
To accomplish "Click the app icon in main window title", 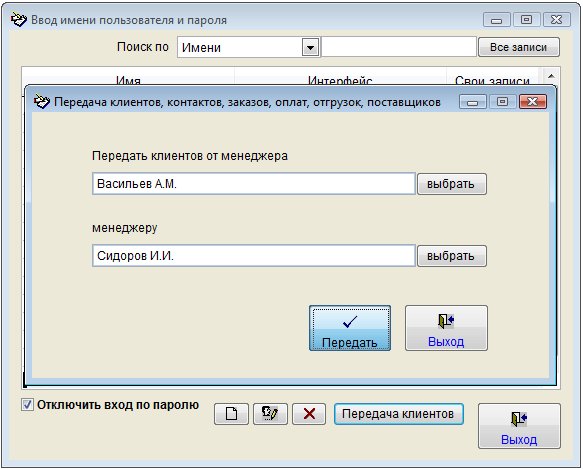I will pyautogui.click(x=18, y=20).
